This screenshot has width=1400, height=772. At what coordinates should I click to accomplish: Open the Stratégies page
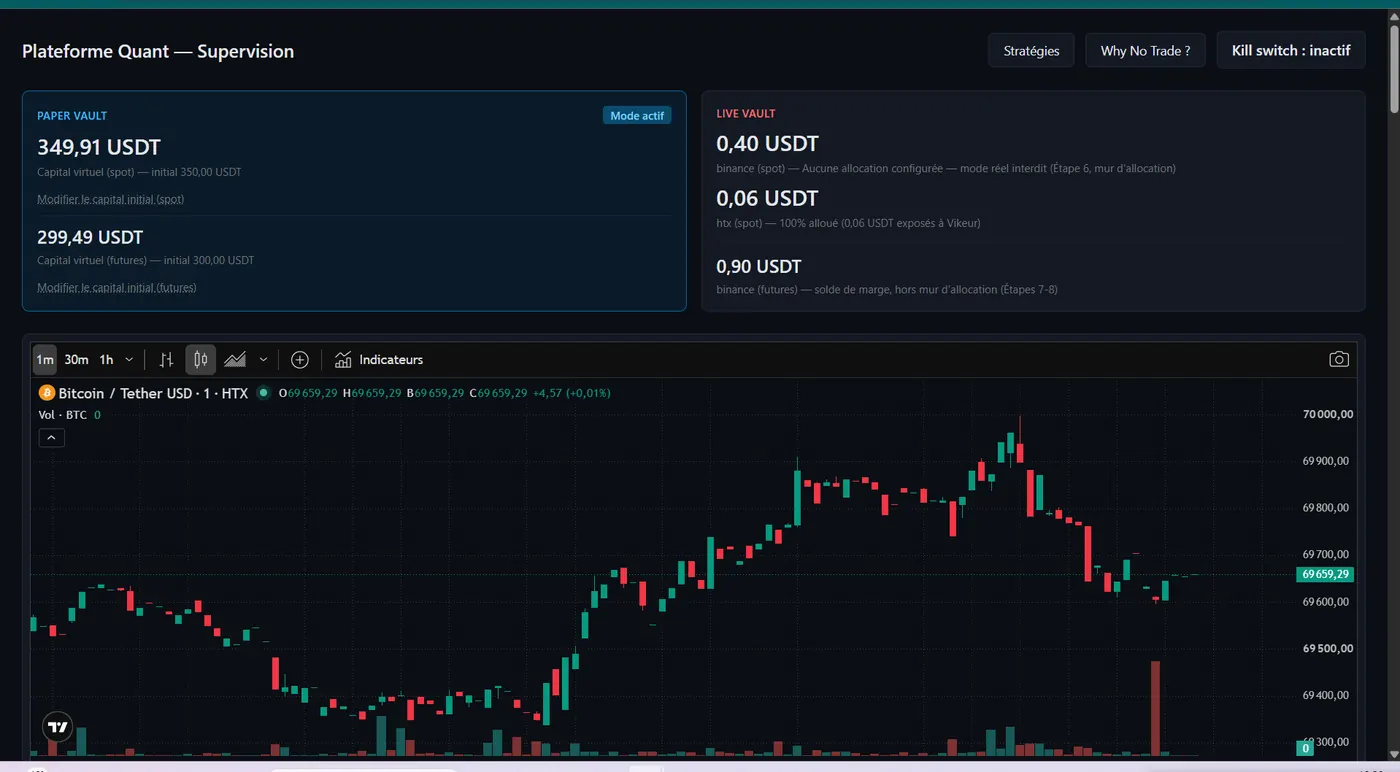click(x=1031, y=51)
